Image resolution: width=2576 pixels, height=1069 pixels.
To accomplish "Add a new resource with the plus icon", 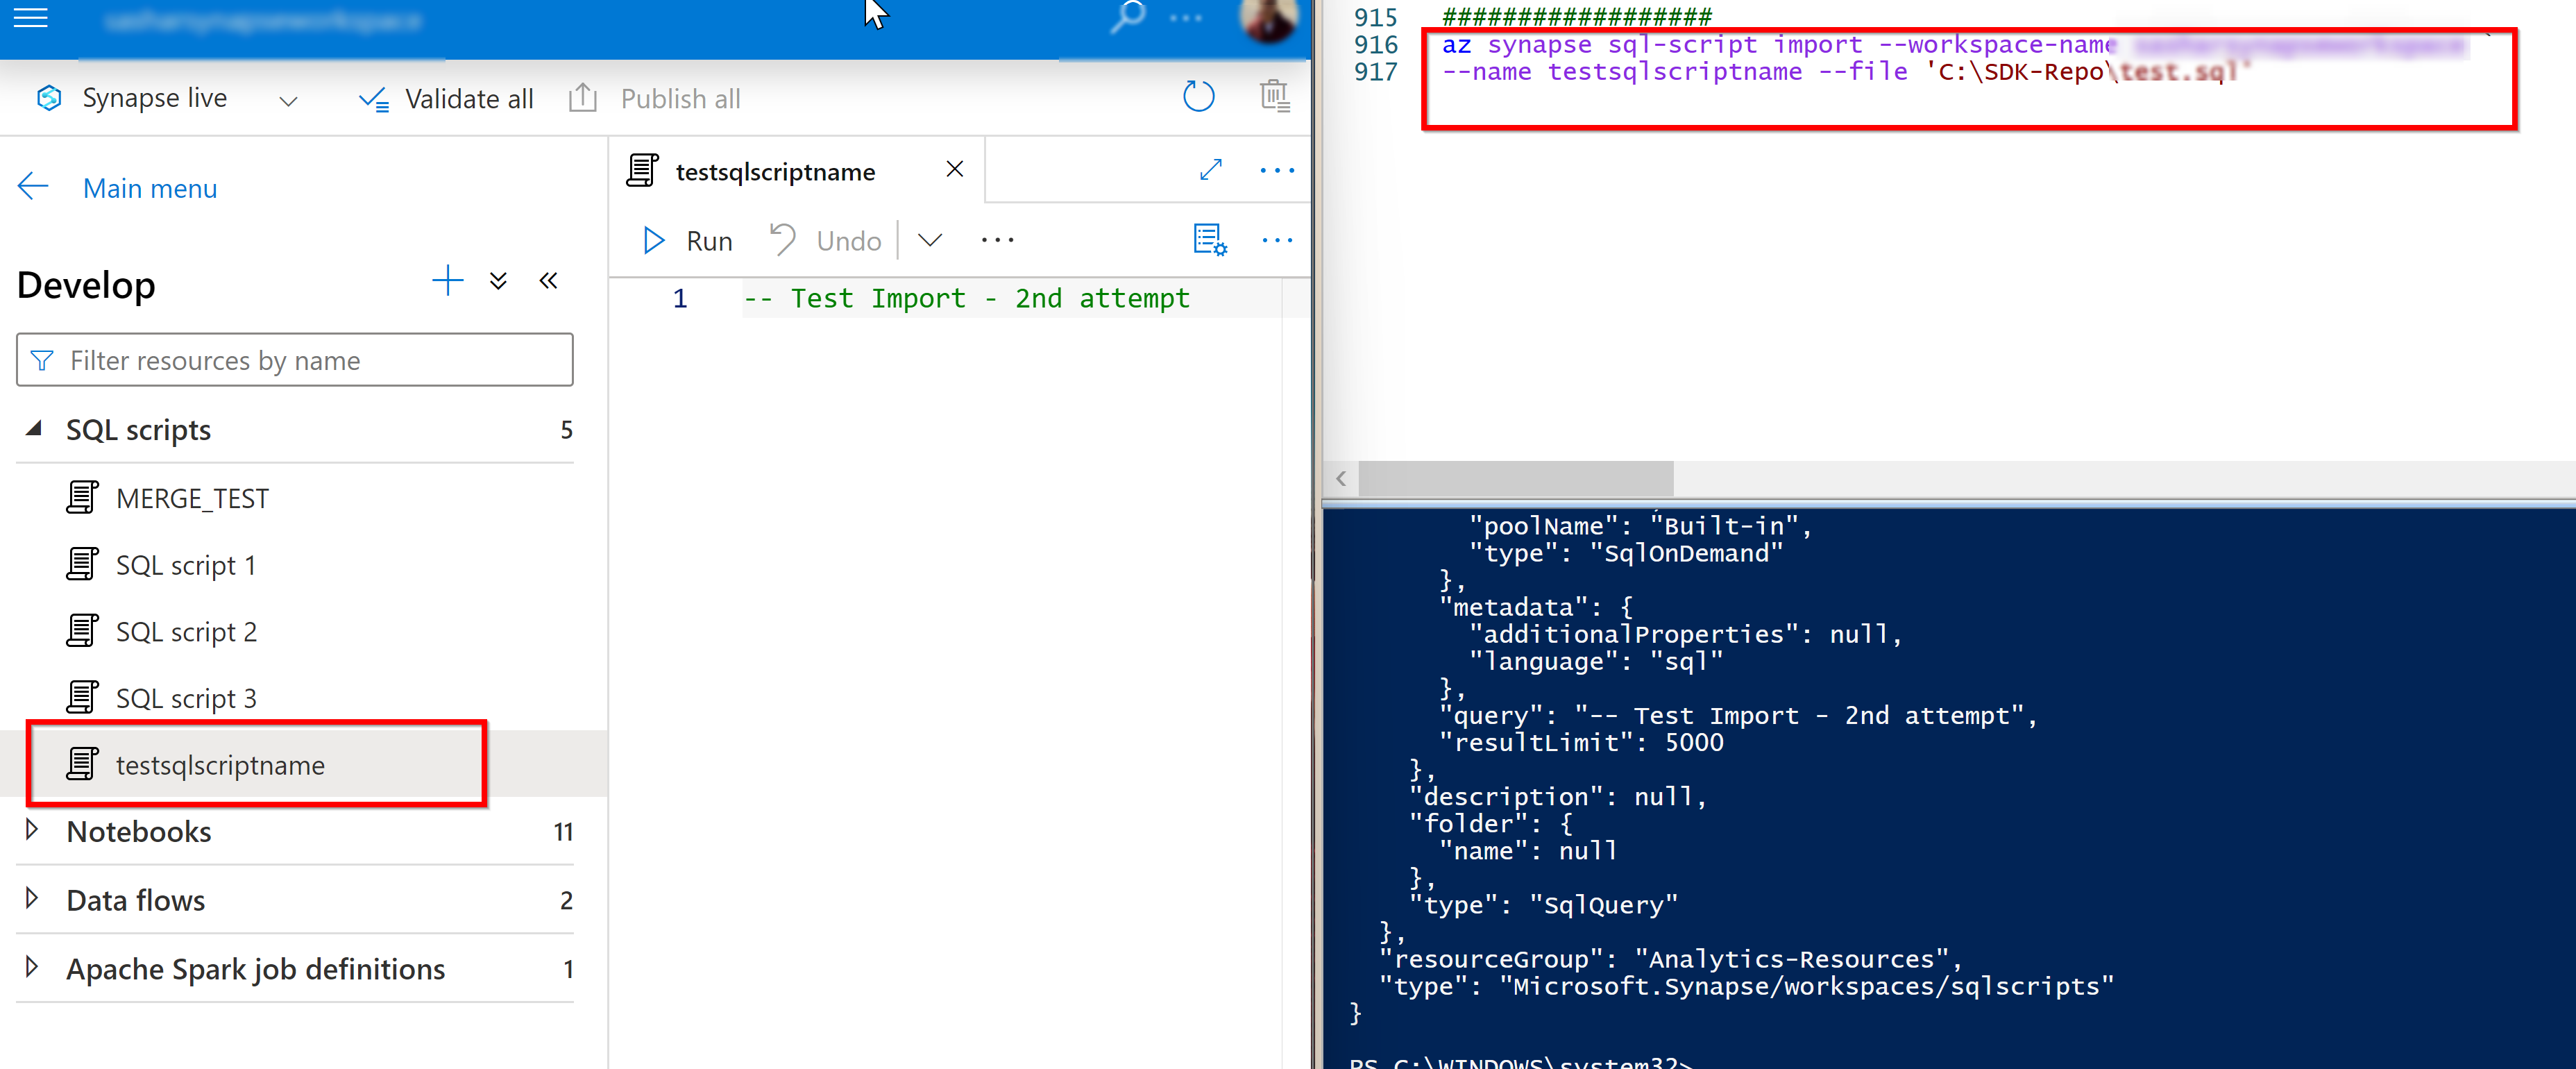I will click(447, 281).
